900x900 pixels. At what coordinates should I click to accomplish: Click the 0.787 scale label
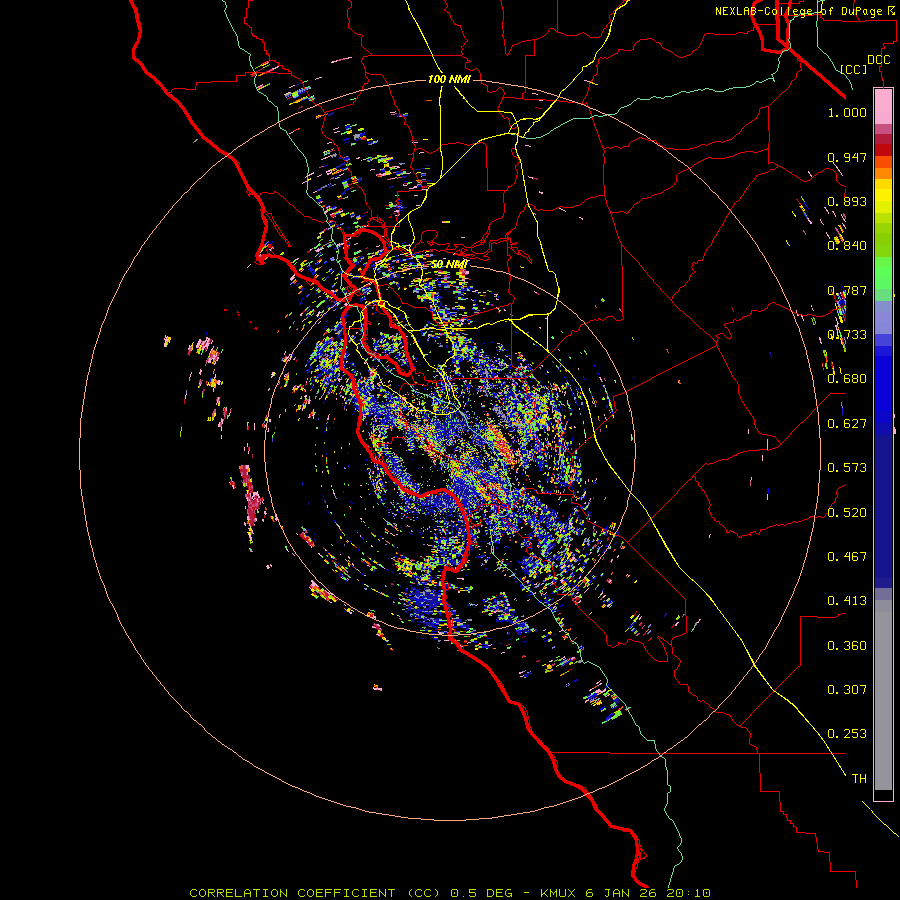tap(847, 290)
